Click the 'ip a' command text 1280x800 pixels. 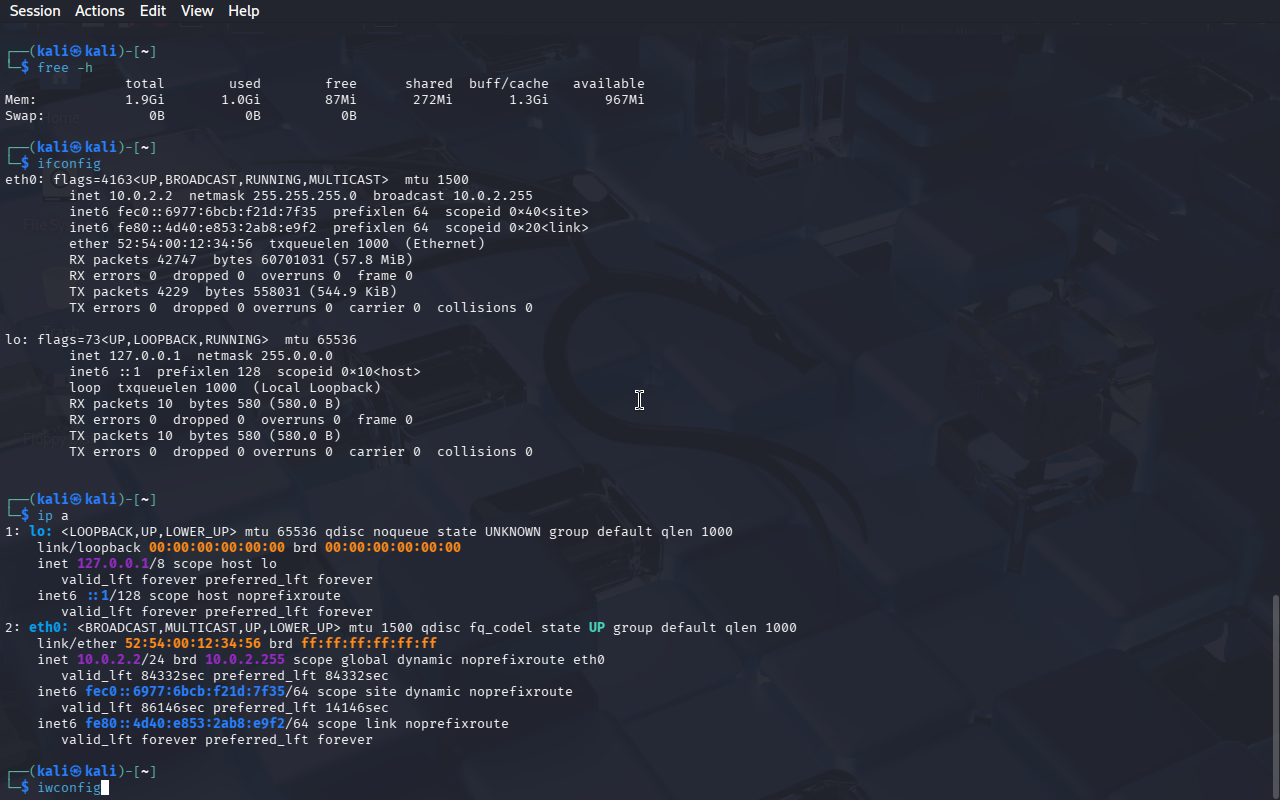[52, 516]
